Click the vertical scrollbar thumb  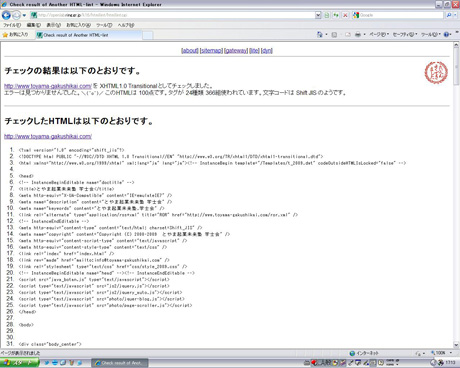click(456, 66)
